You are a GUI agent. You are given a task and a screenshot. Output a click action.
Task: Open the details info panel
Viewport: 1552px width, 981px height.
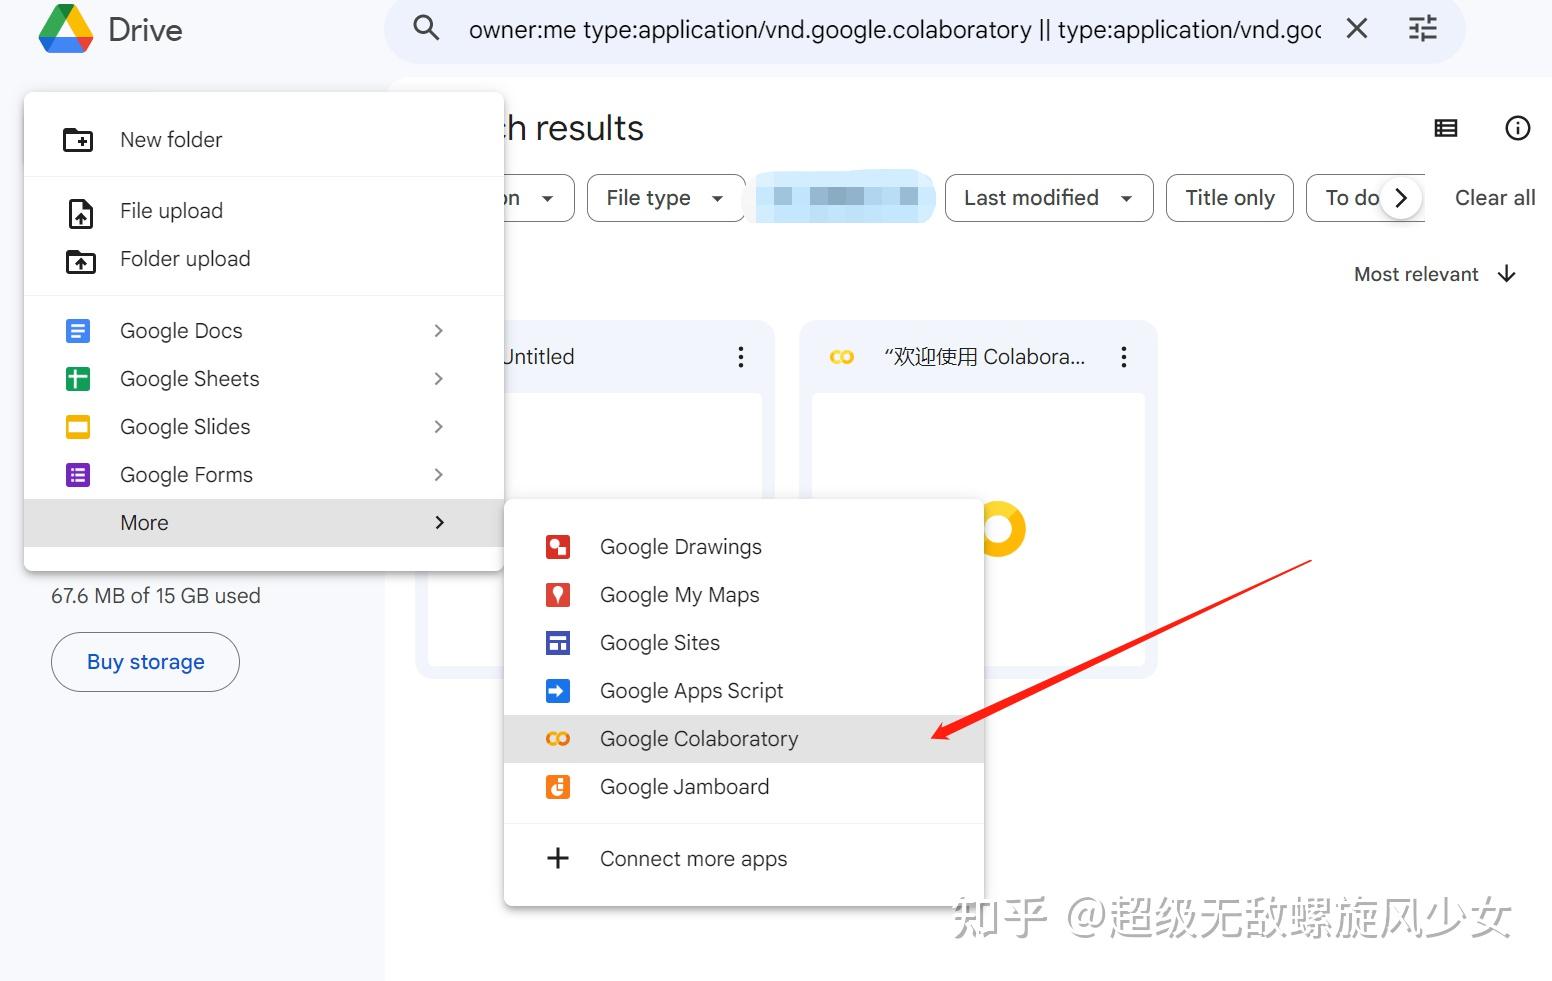1517,128
